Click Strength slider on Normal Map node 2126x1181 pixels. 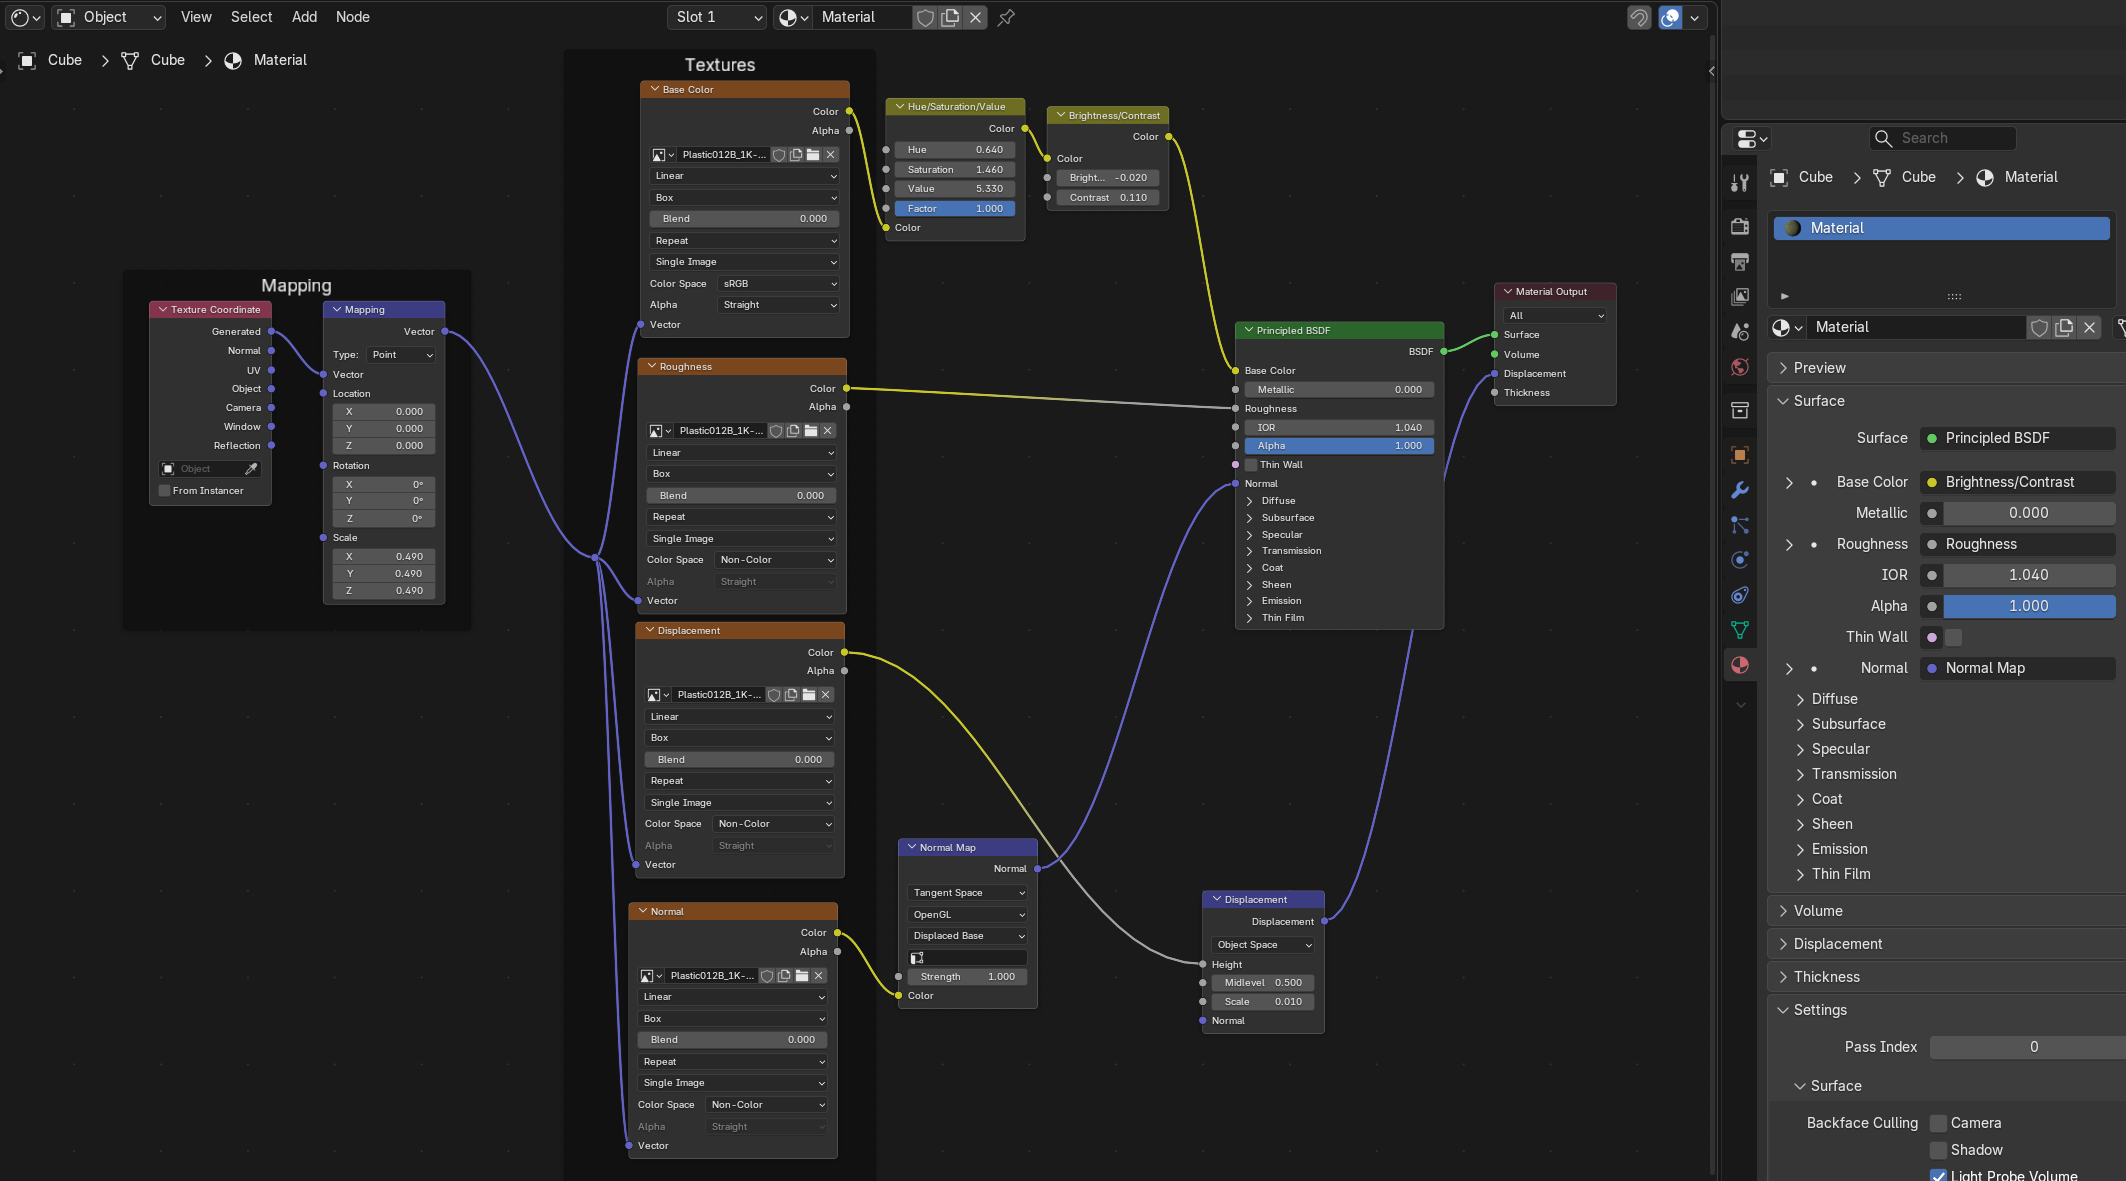(967, 977)
